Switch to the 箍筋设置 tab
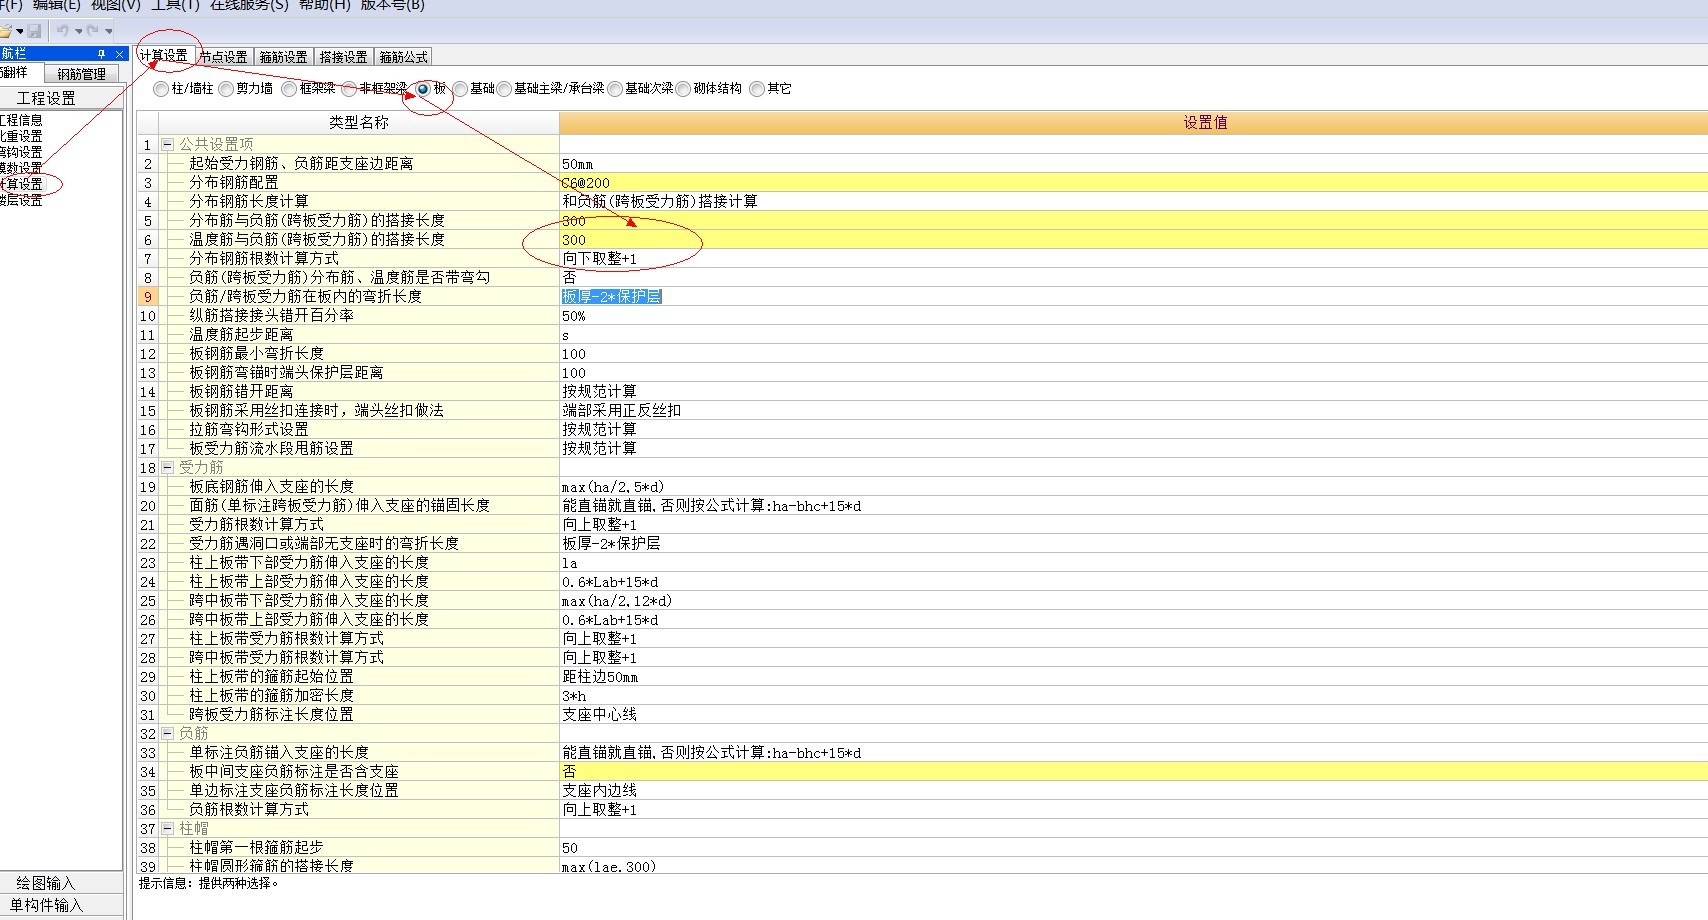Image resolution: width=1708 pixels, height=920 pixels. click(284, 57)
